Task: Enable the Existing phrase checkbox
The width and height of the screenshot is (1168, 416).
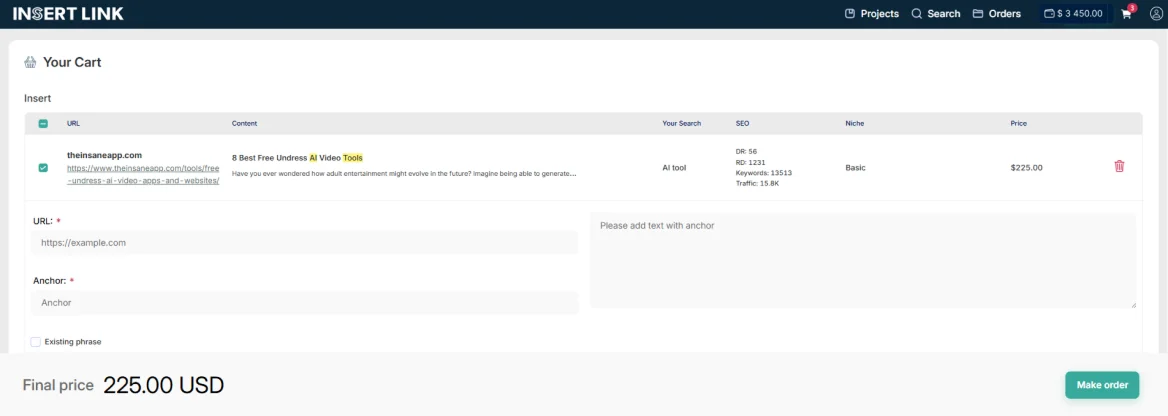Action: tap(36, 342)
